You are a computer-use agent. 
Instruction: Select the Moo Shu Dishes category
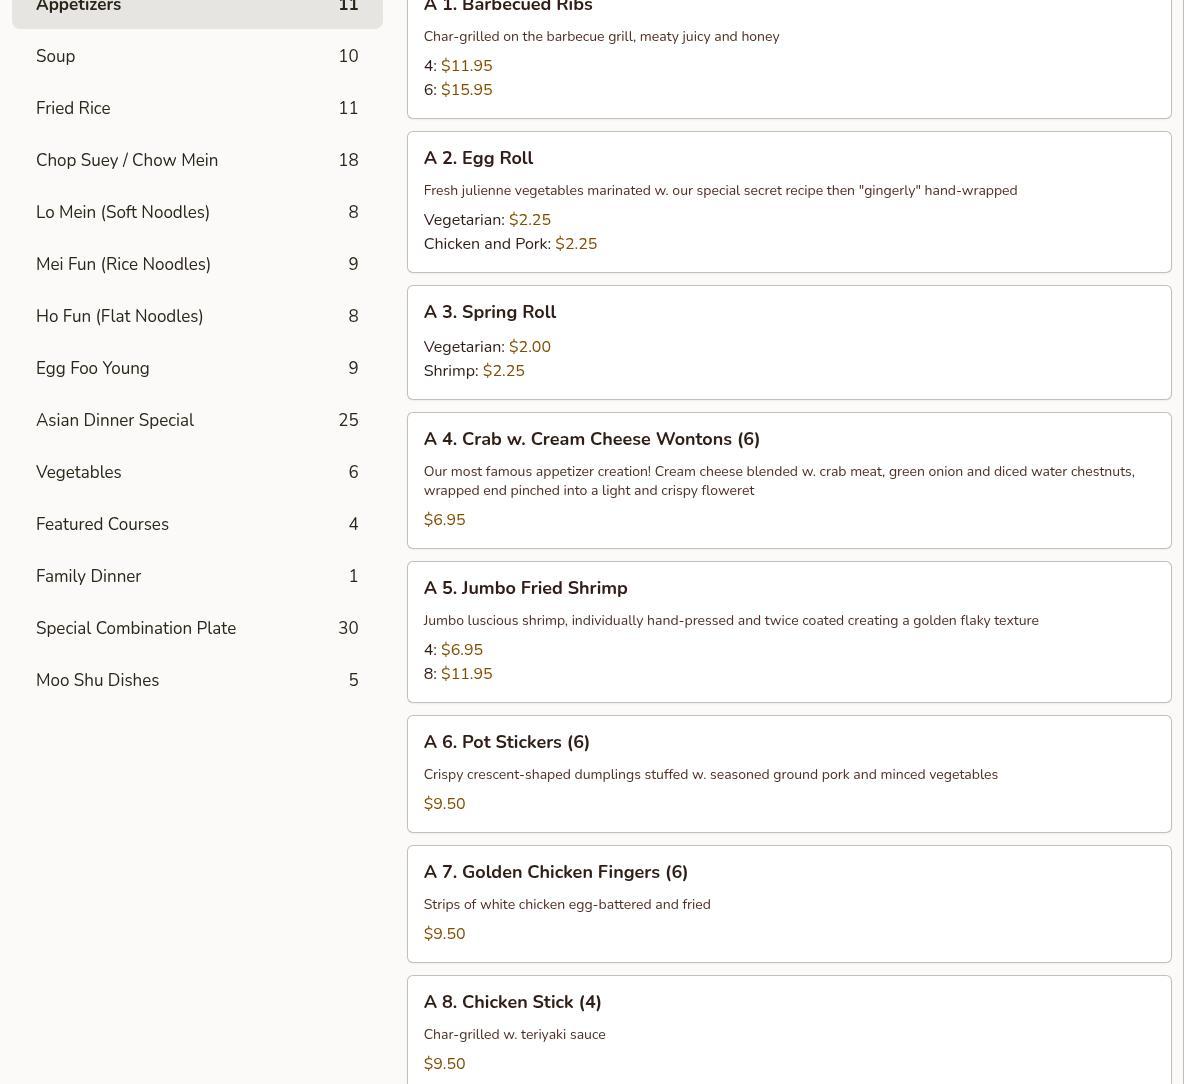point(197,680)
